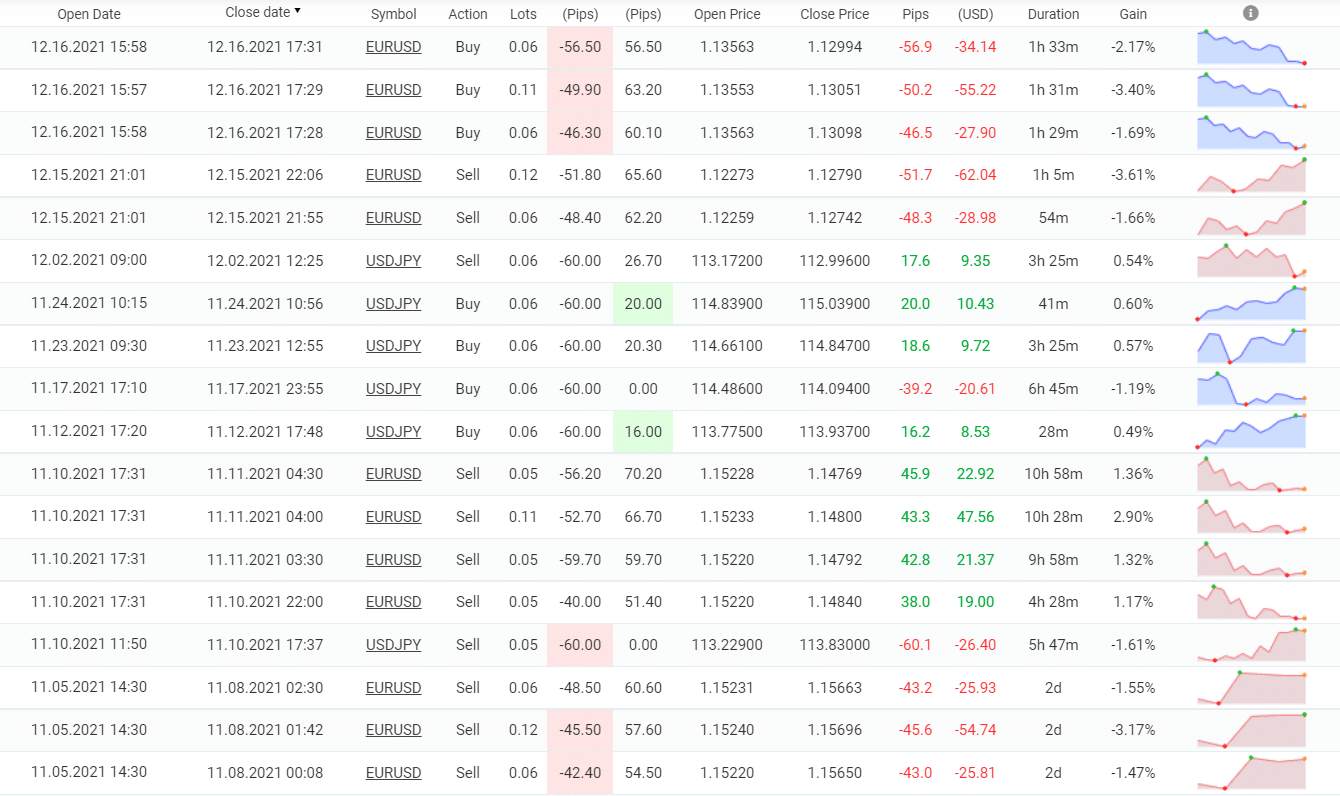The width and height of the screenshot is (1340, 796).
Task: Sort the table by Open Date column
Action: (87, 14)
